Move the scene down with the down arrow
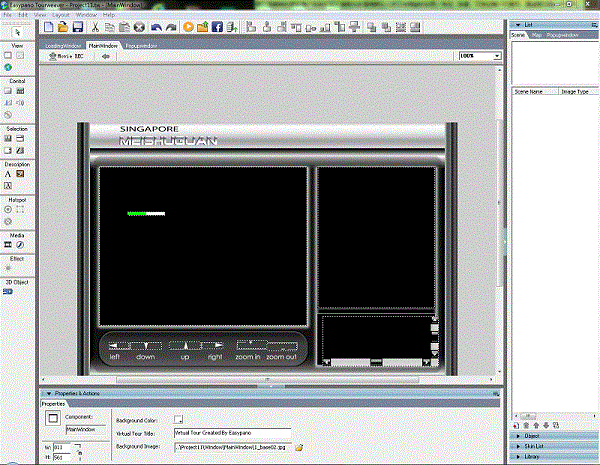The image size is (600, 465). coord(546,426)
